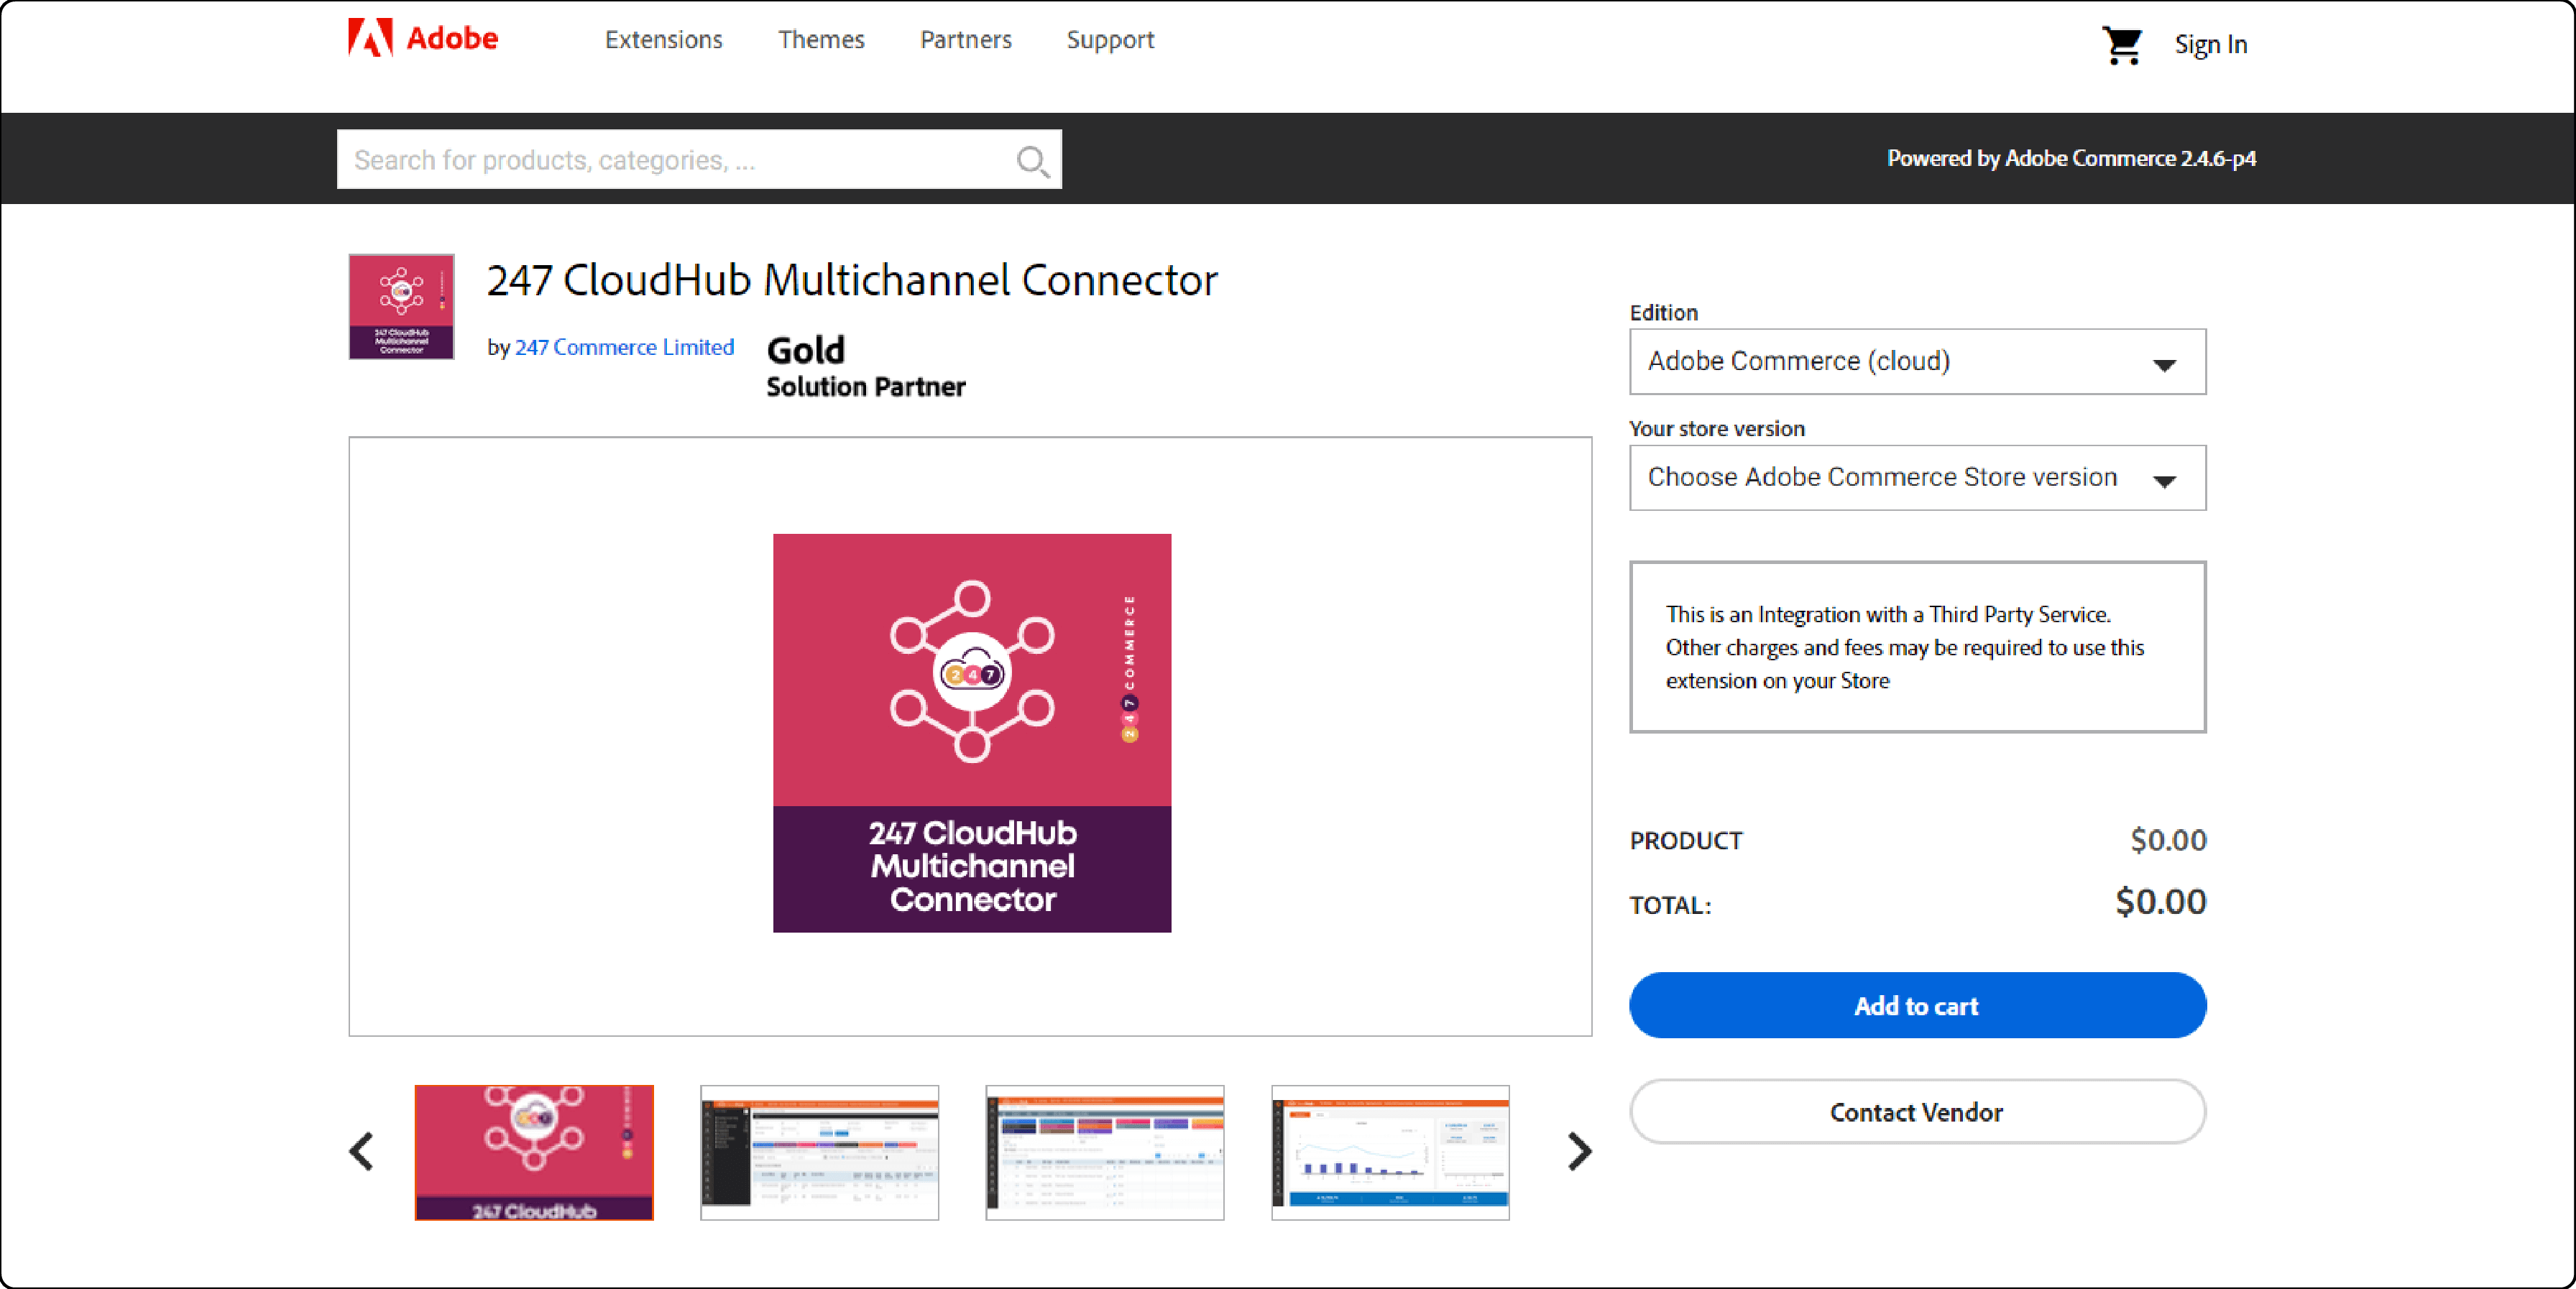Click the 247 CloudHub Multichannel Connector title

pos(852,280)
